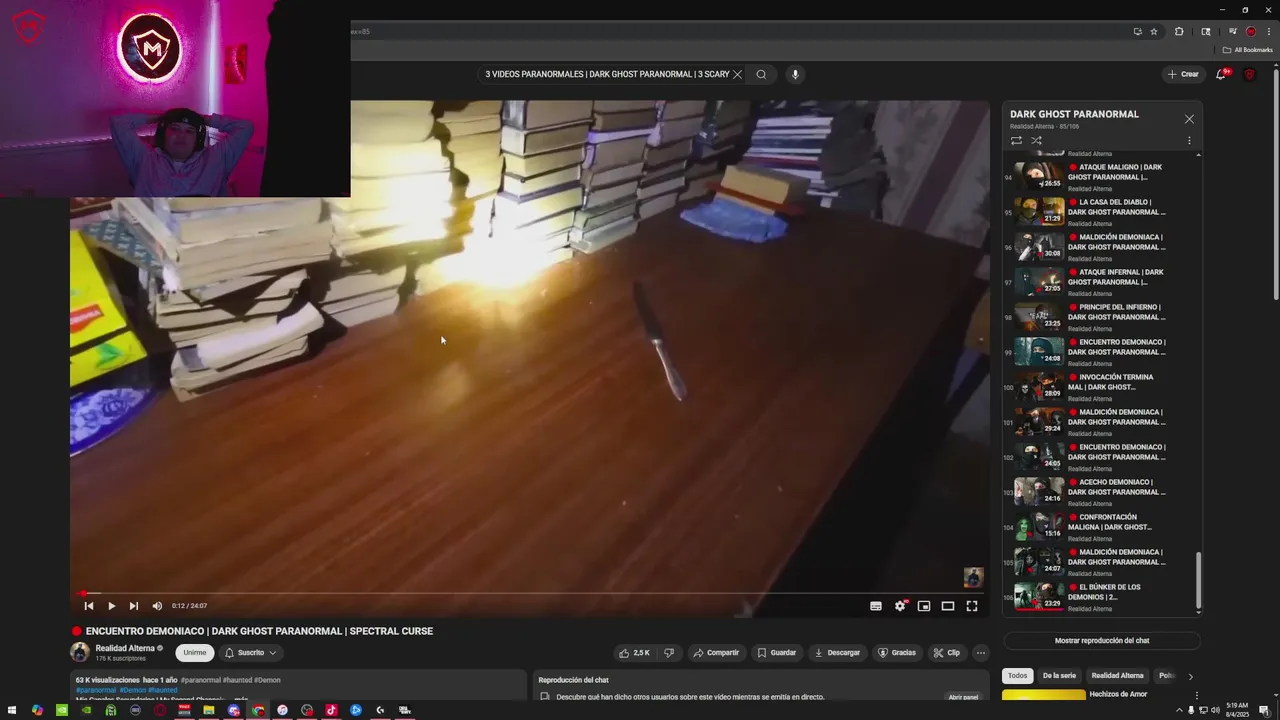1280x720 pixels.
Task: Click Mostrar reproducción del chat
Action: 1101,641
